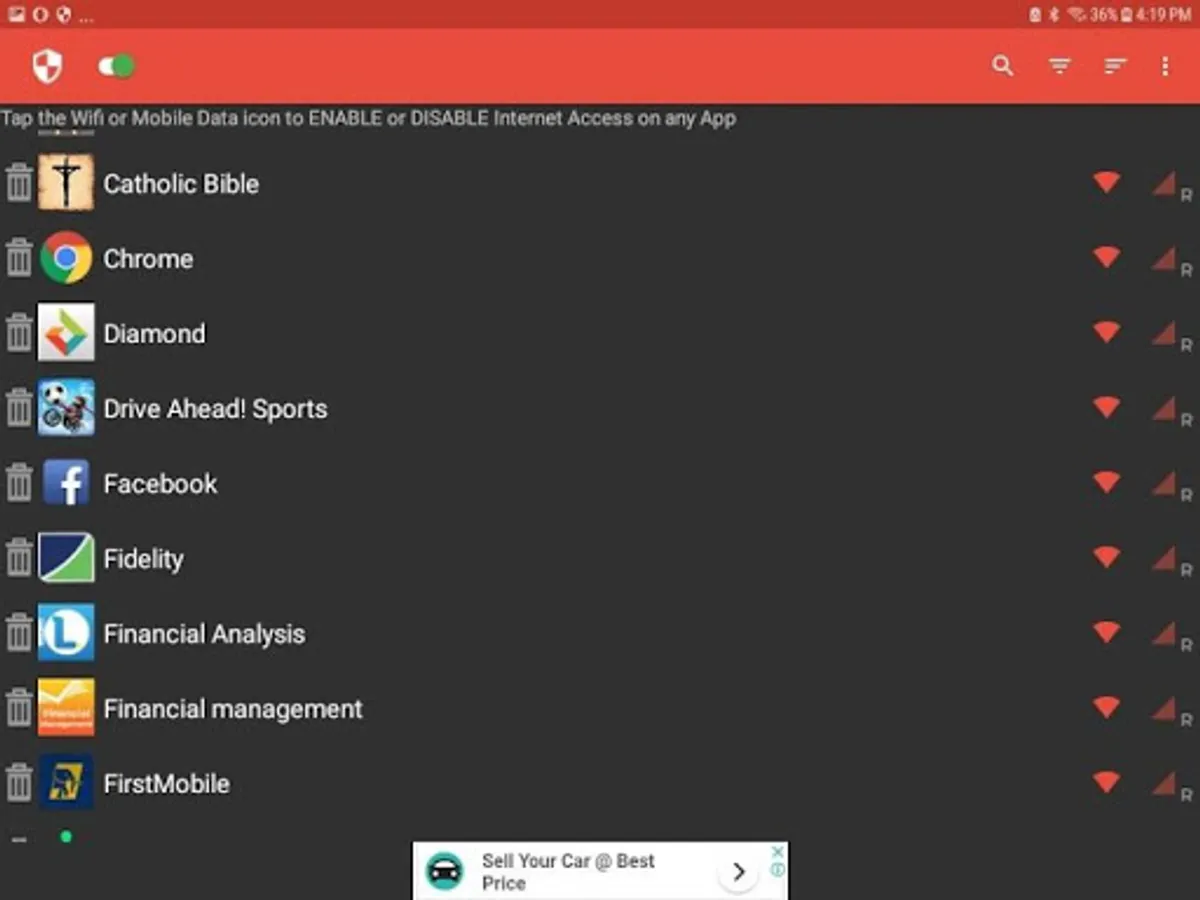Delete Drive Ahead! Sports via trash icon
The image size is (1200, 900).
(19, 408)
